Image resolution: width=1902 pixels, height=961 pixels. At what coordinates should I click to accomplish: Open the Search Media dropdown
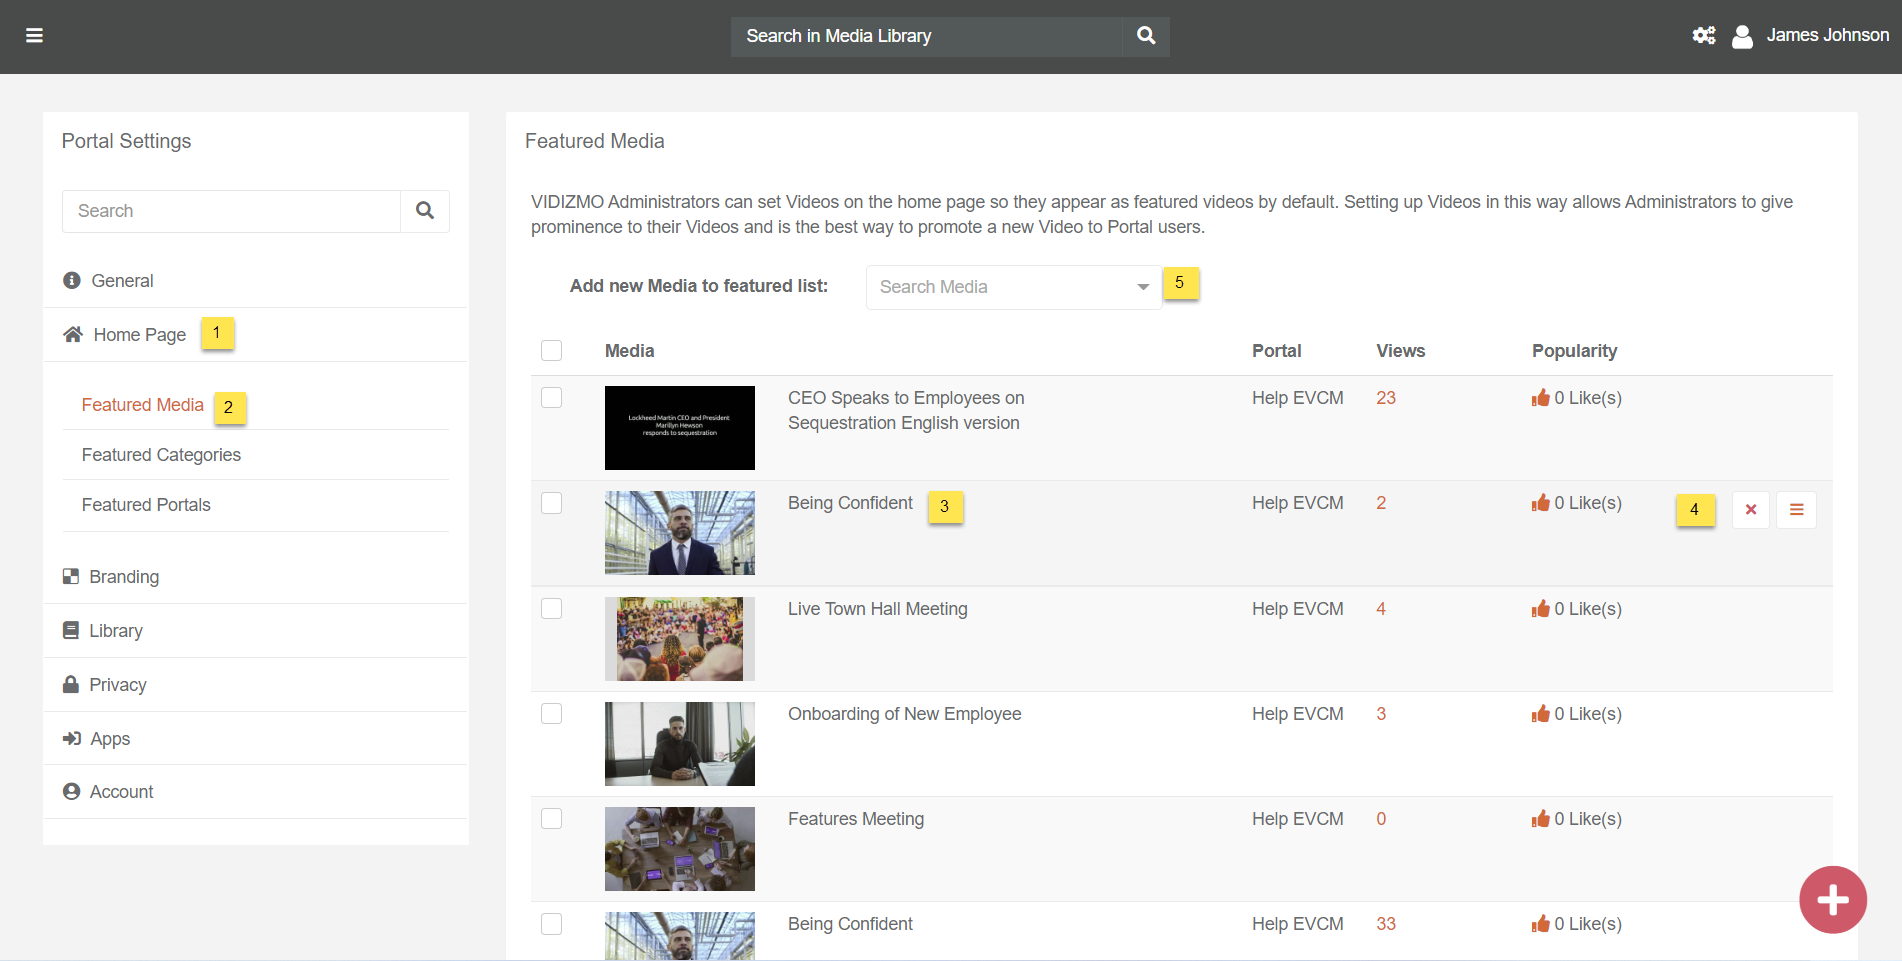[x=1013, y=287]
